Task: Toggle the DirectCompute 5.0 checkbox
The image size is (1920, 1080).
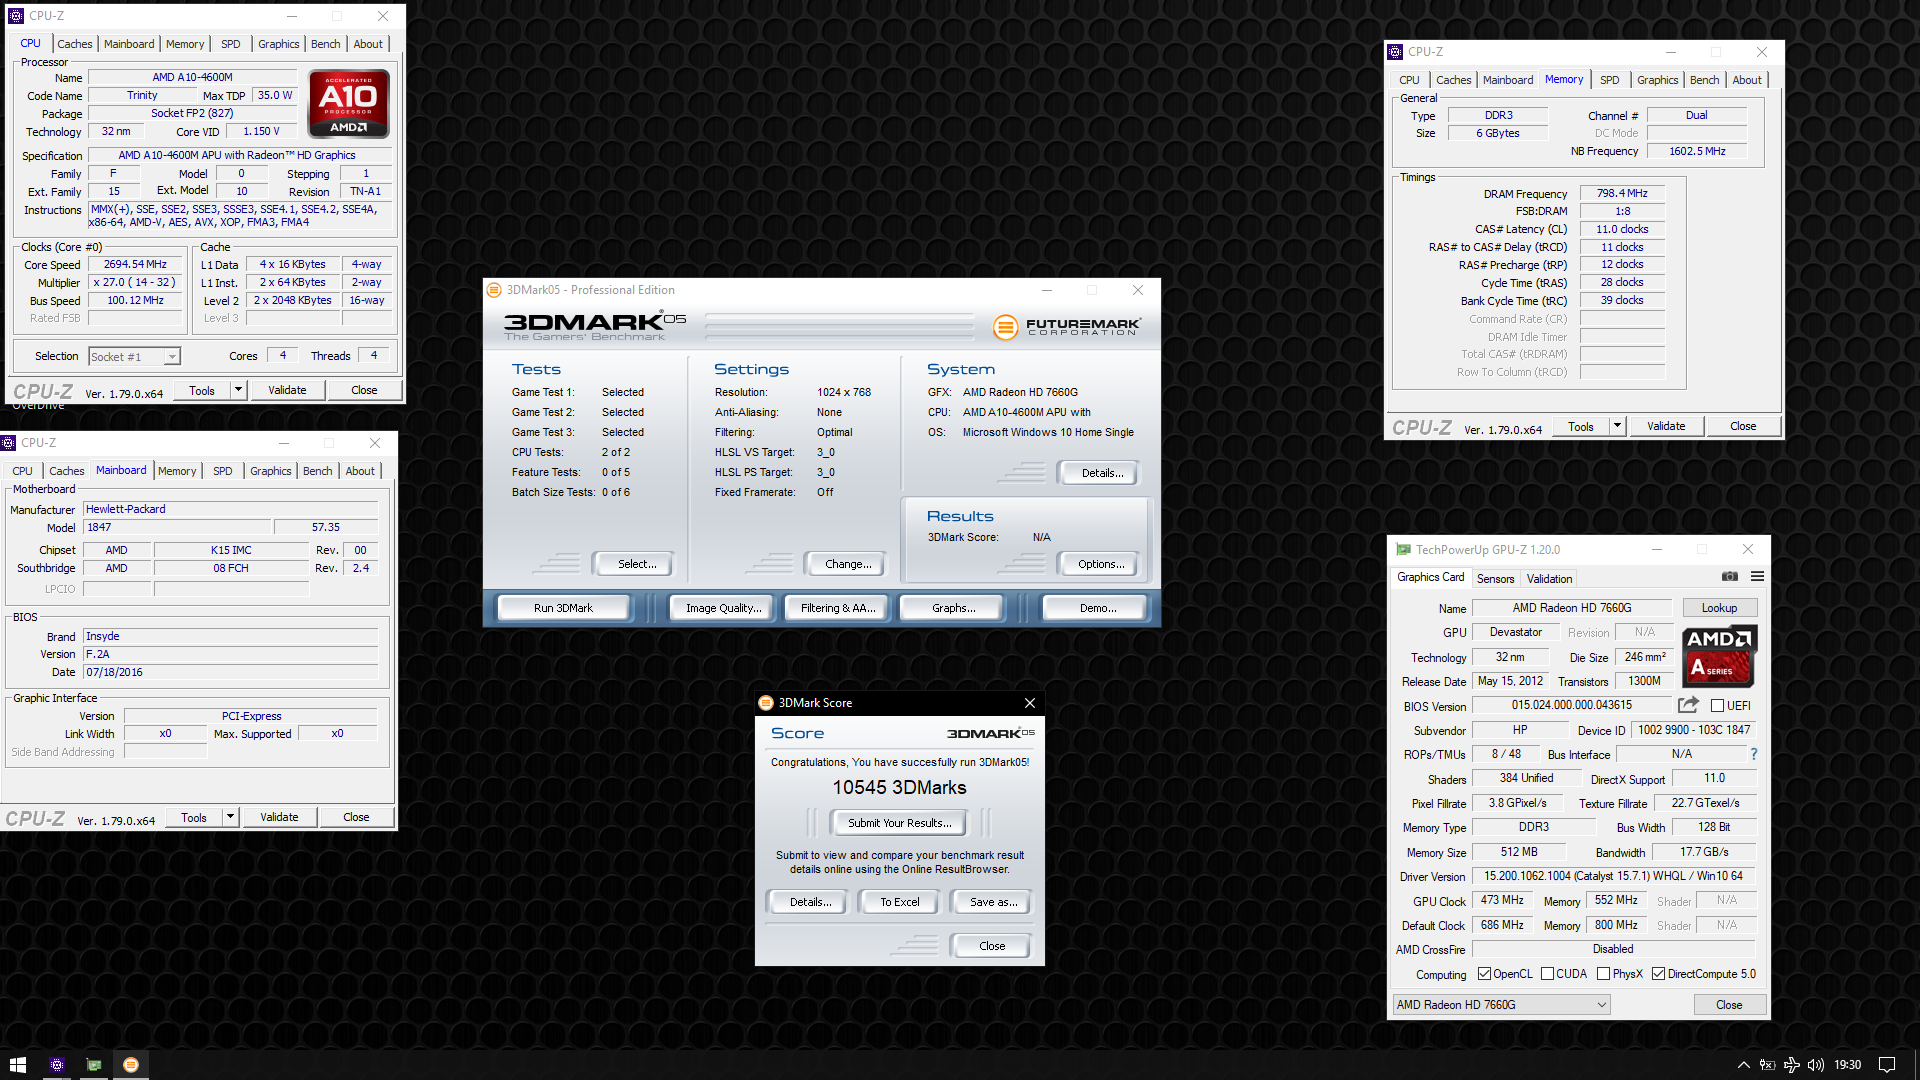Action: (x=1658, y=974)
